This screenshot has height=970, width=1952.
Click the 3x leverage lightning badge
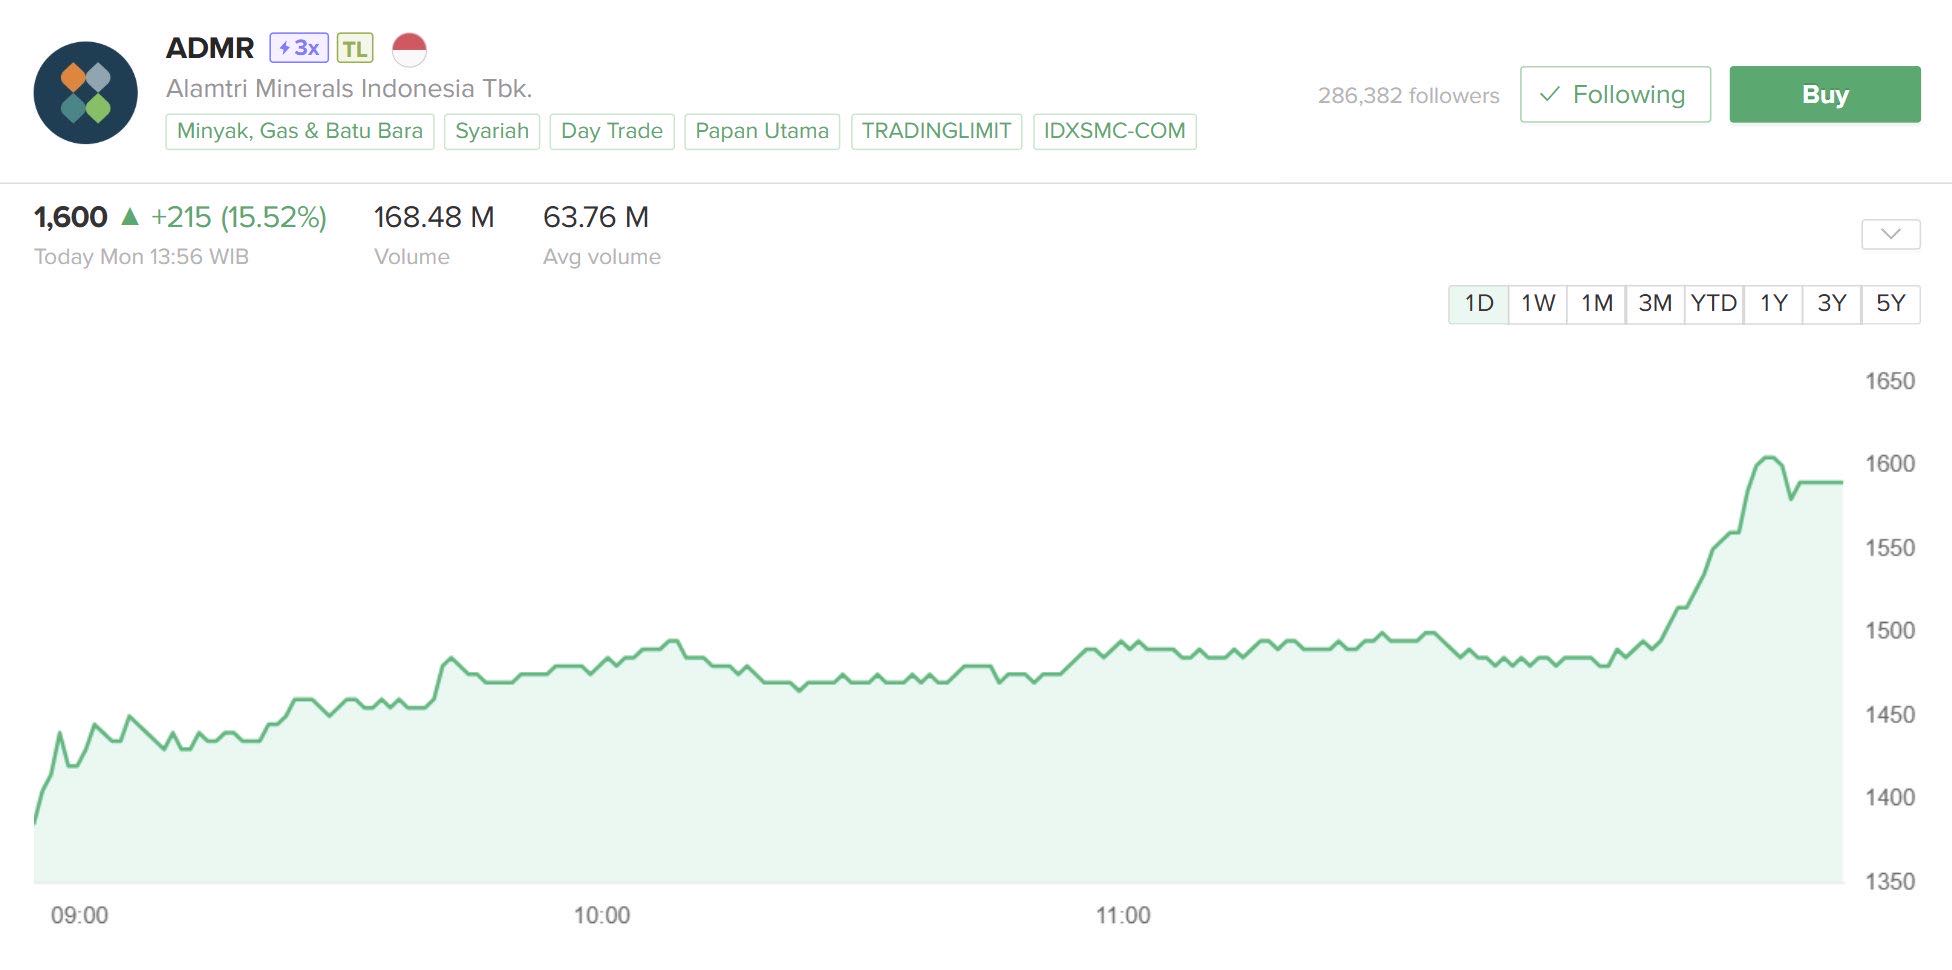[299, 48]
